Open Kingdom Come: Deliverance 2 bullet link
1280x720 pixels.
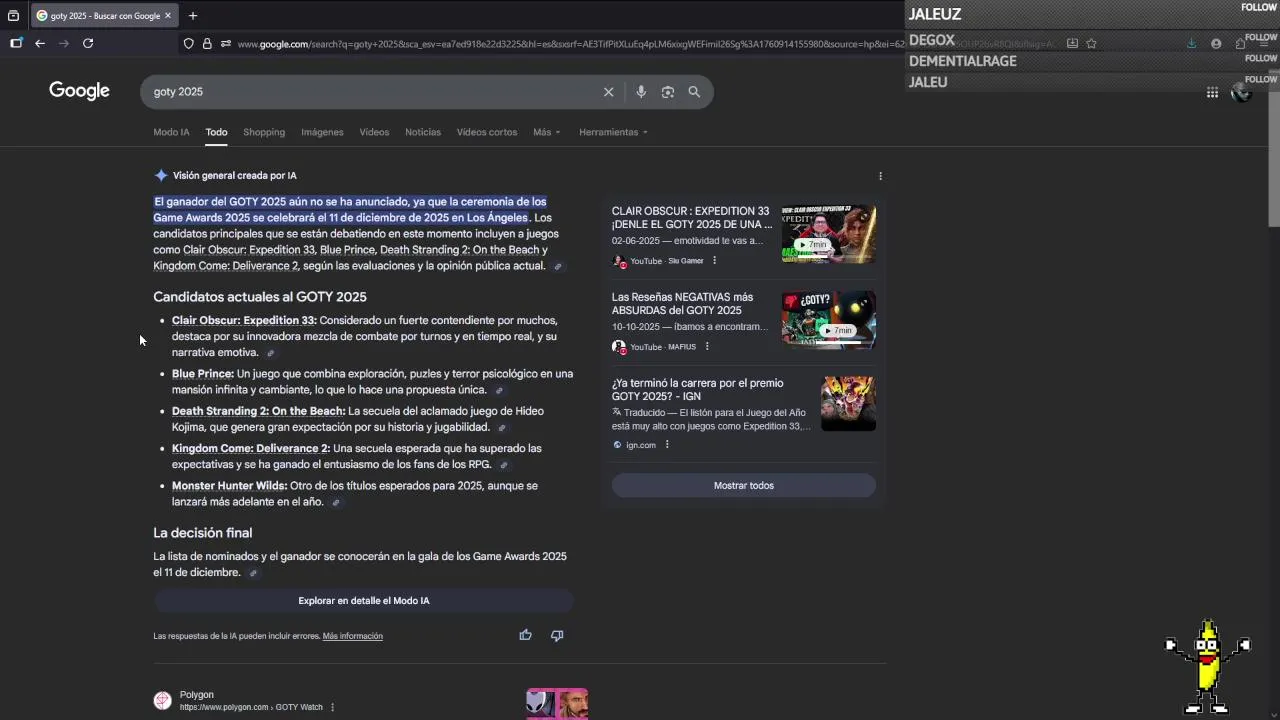[251, 448]
